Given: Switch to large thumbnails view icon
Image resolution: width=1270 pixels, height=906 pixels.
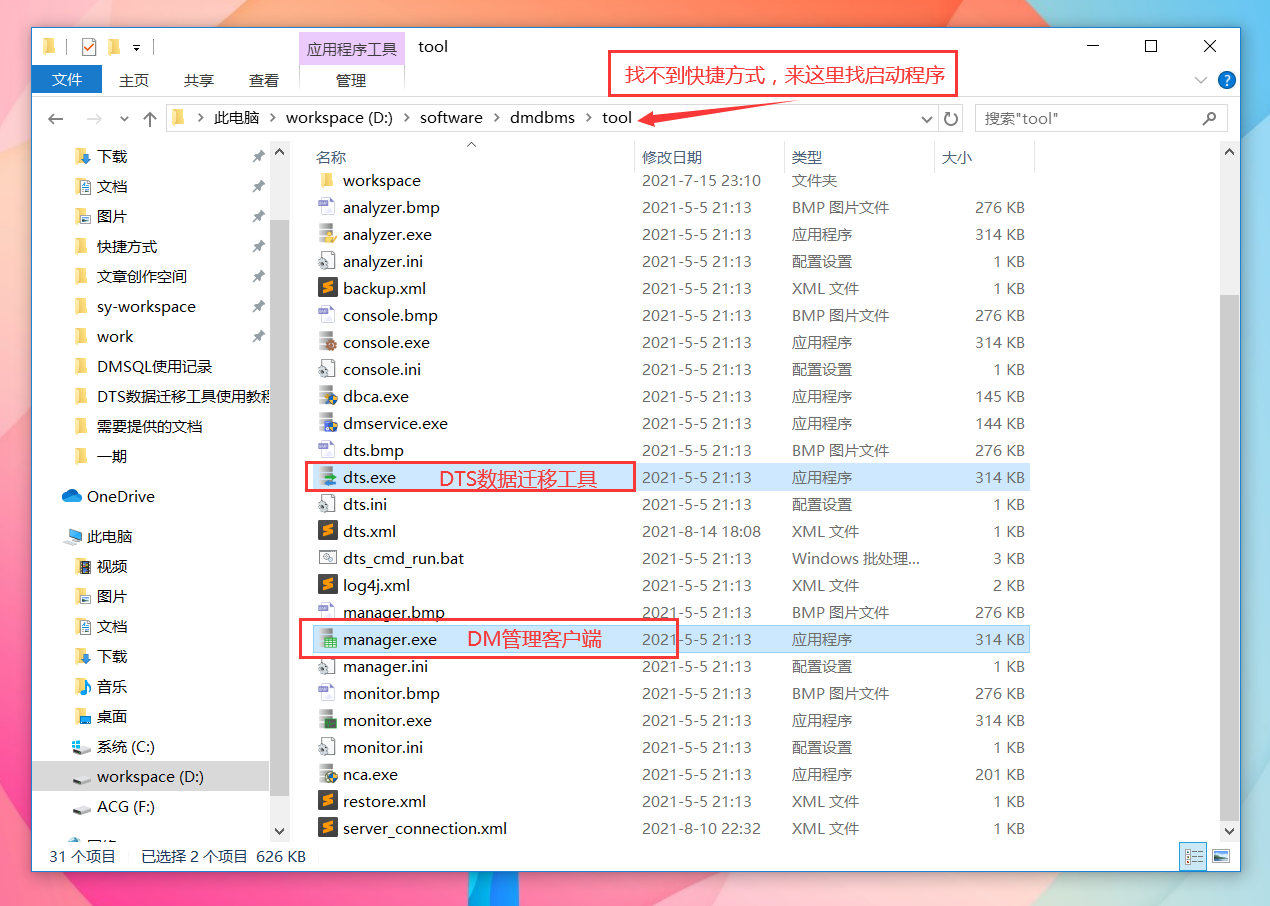Looking at the screenshot, I should [x=1220, y=856].
